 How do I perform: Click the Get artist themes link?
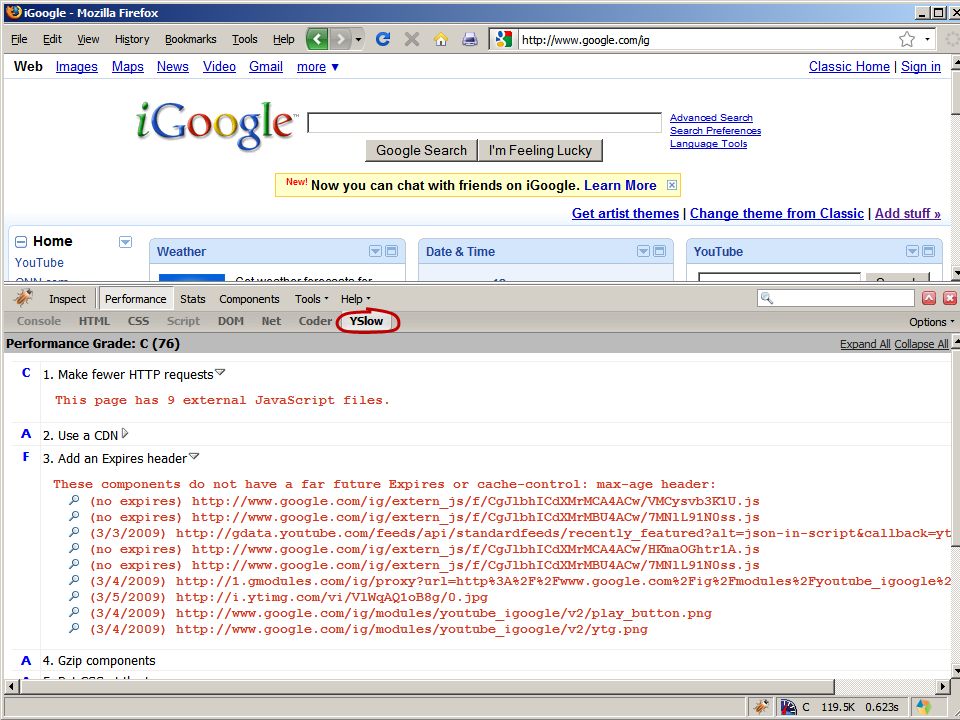pos(625,214)
